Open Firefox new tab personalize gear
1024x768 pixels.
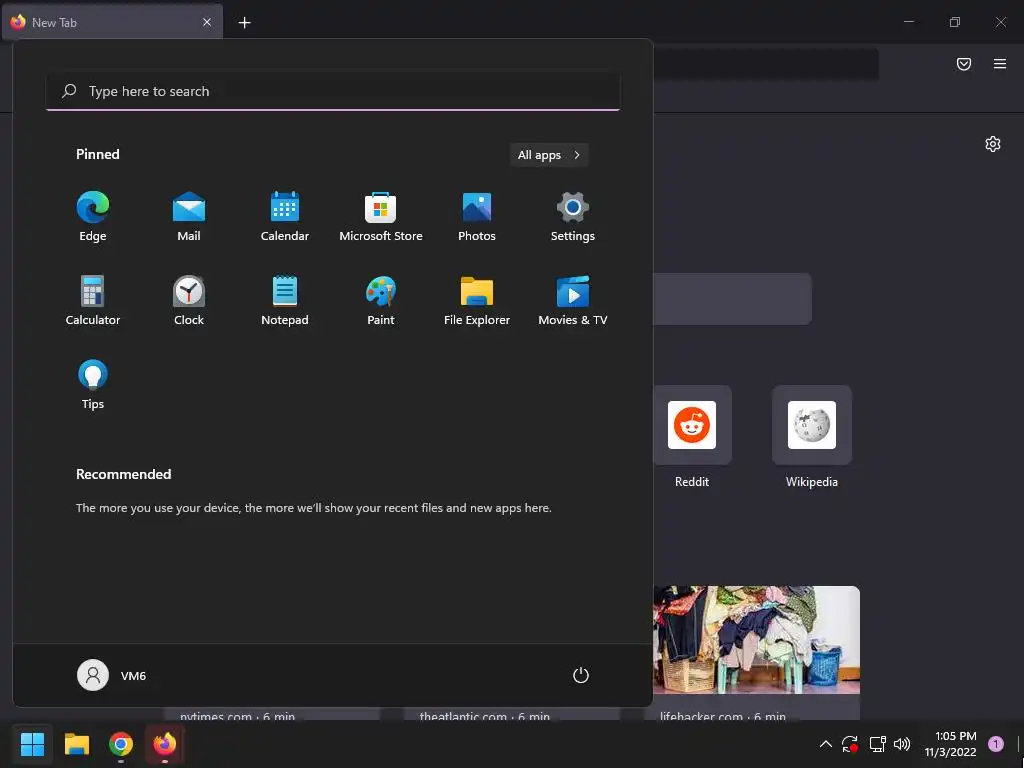(x=993, y=144)
